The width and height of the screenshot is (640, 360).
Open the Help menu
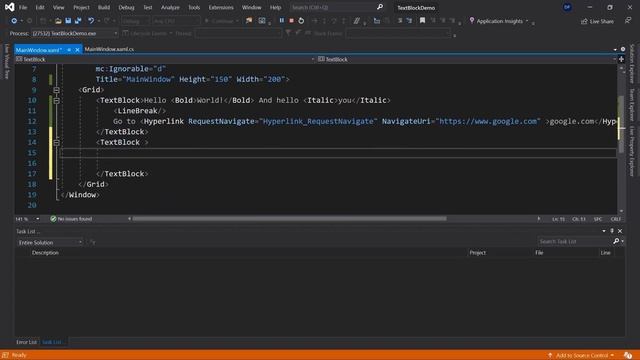(x=276, y=7)
